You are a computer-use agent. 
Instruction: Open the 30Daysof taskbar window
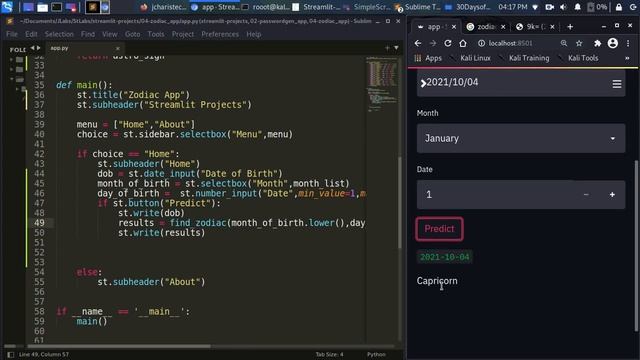(x=468, y=7)
